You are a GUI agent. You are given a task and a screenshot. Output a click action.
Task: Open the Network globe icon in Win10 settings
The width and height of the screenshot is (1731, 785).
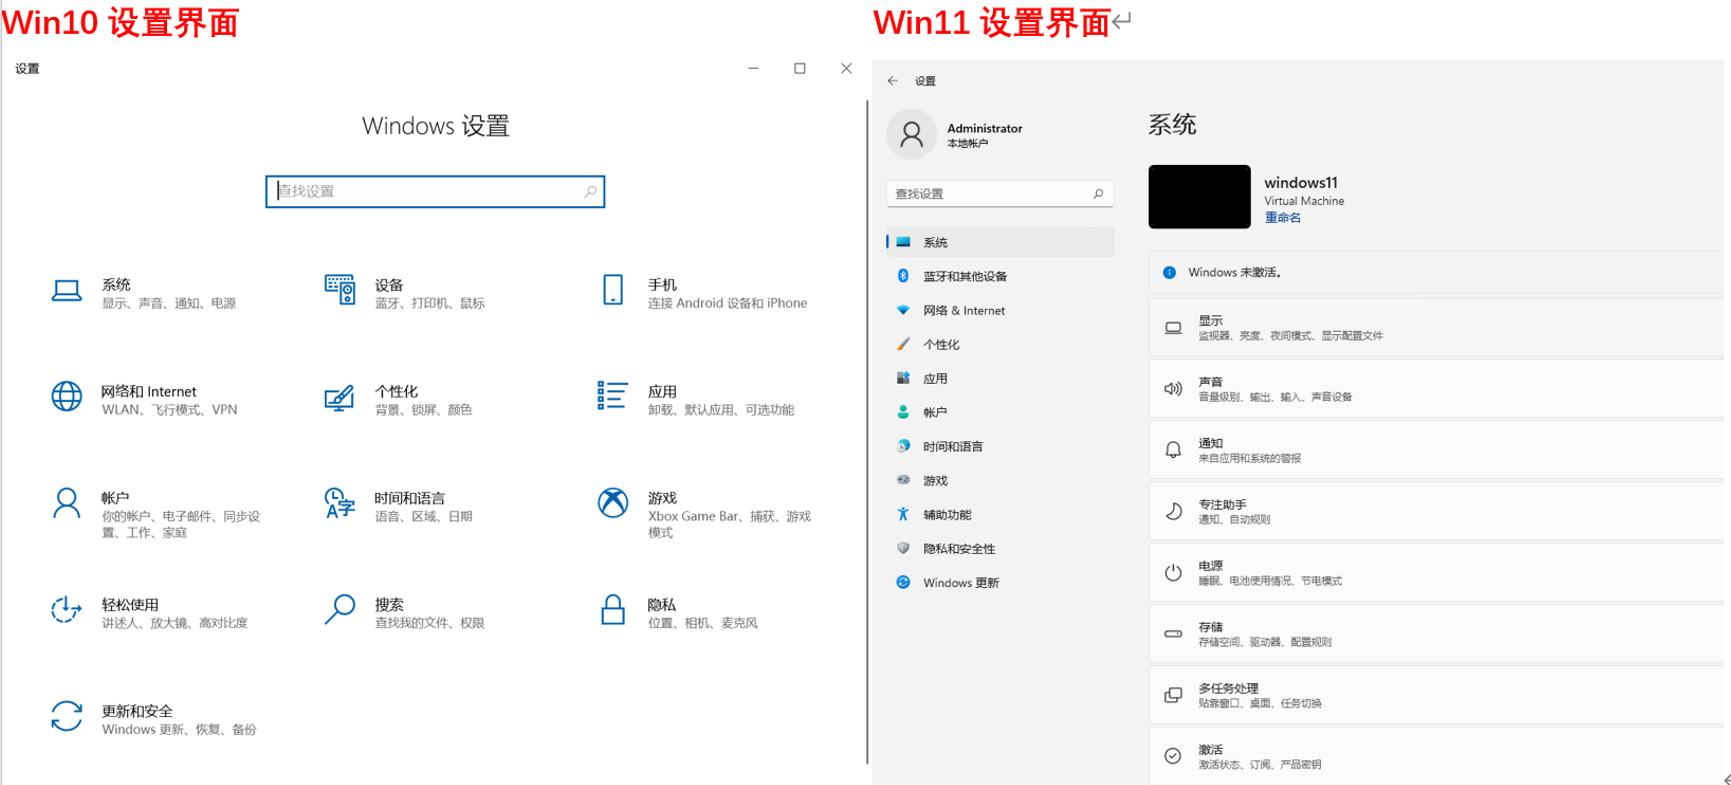pyautogui.click(x=67, y=397)
